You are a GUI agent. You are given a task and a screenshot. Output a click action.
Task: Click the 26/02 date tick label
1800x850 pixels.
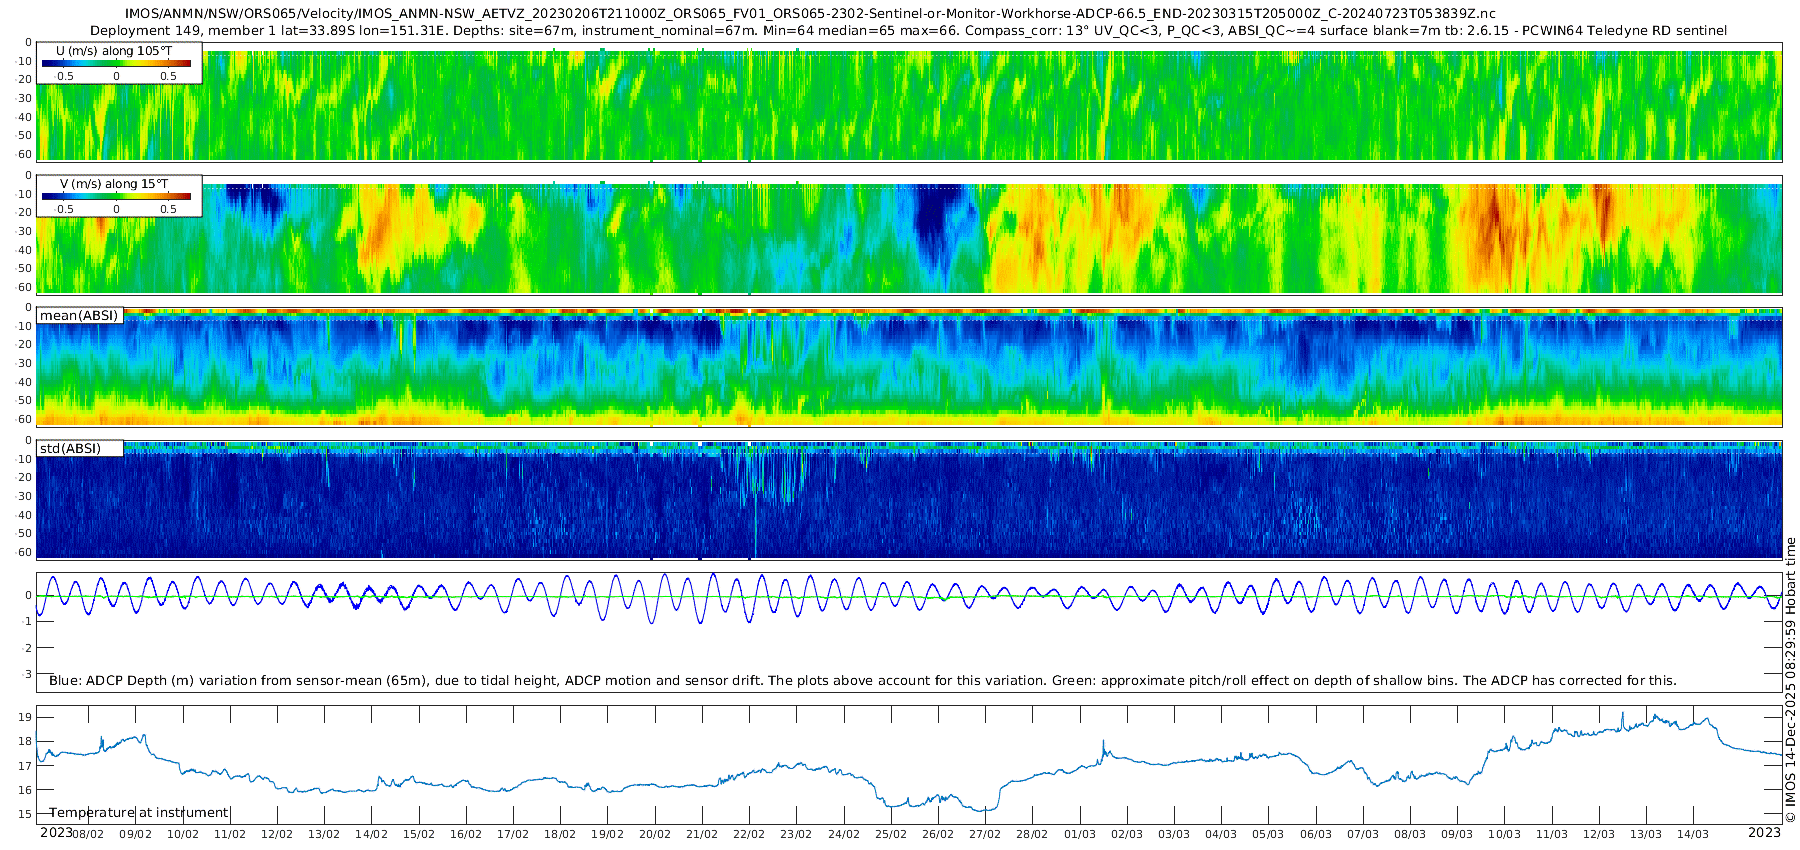click(938, 834)
